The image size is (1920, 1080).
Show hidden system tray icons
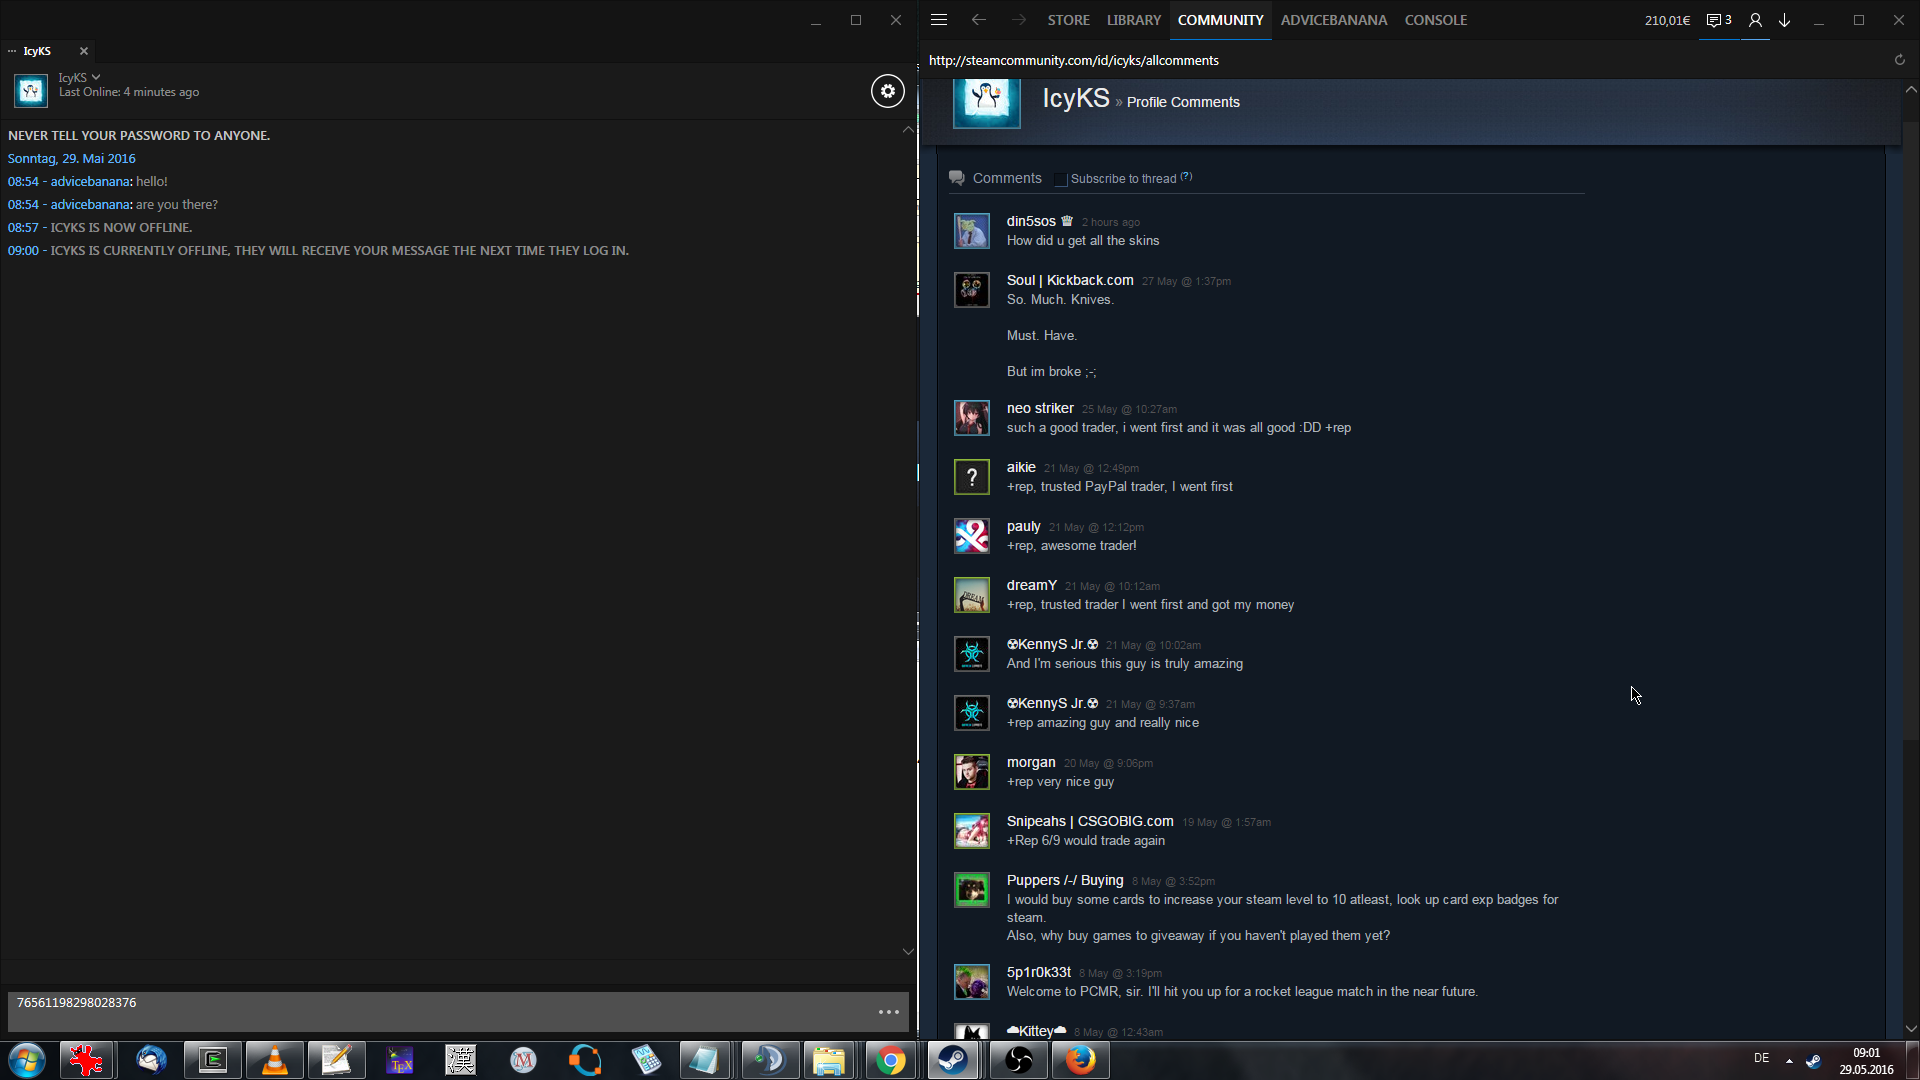tap(1789, 1060)
